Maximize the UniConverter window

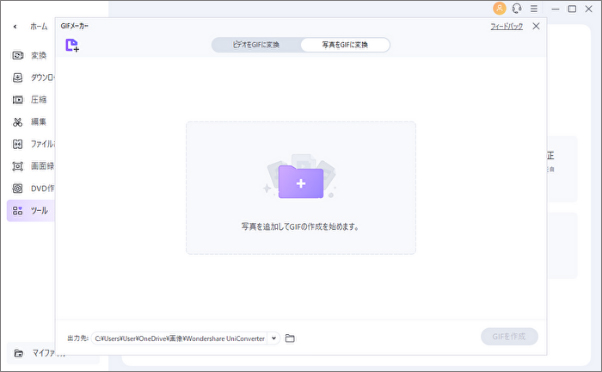pyautogui.click(x=572, y=8)
